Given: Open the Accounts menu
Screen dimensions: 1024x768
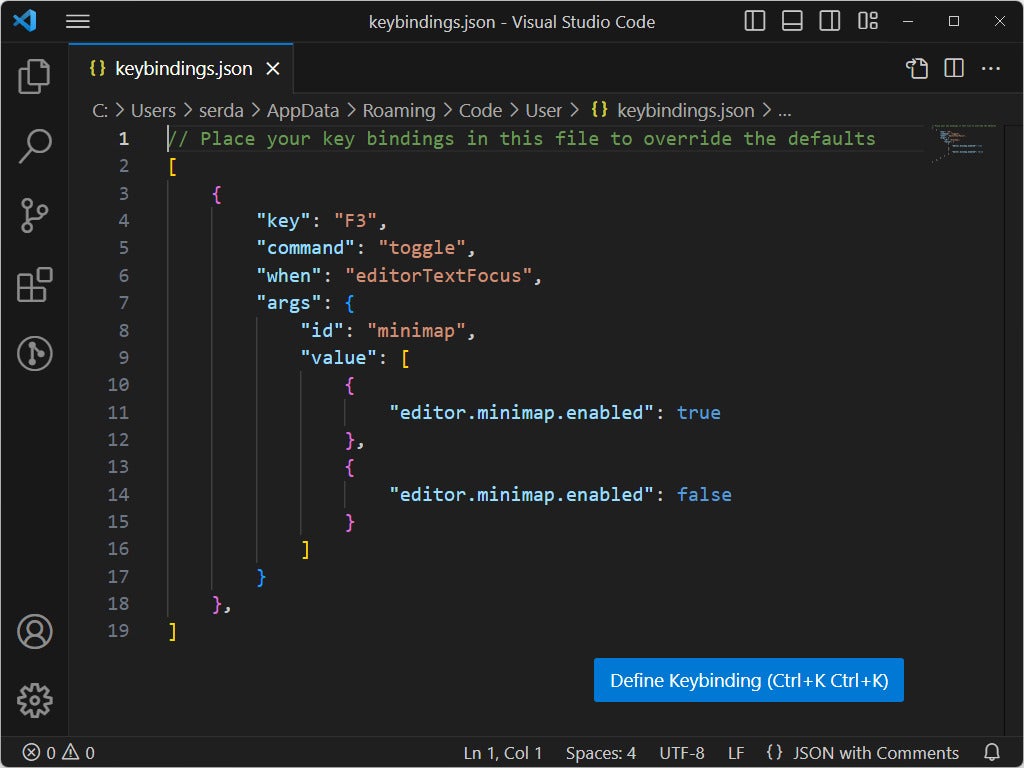Looking at the screenshot, I should pos(34,632).
